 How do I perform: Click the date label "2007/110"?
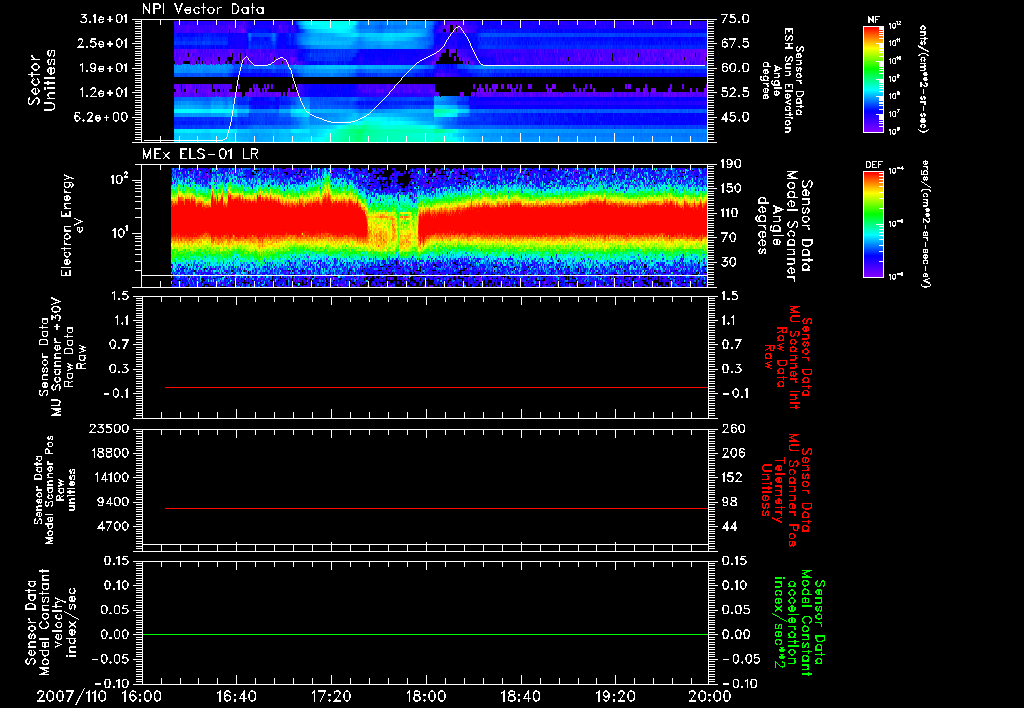[71, 696]
